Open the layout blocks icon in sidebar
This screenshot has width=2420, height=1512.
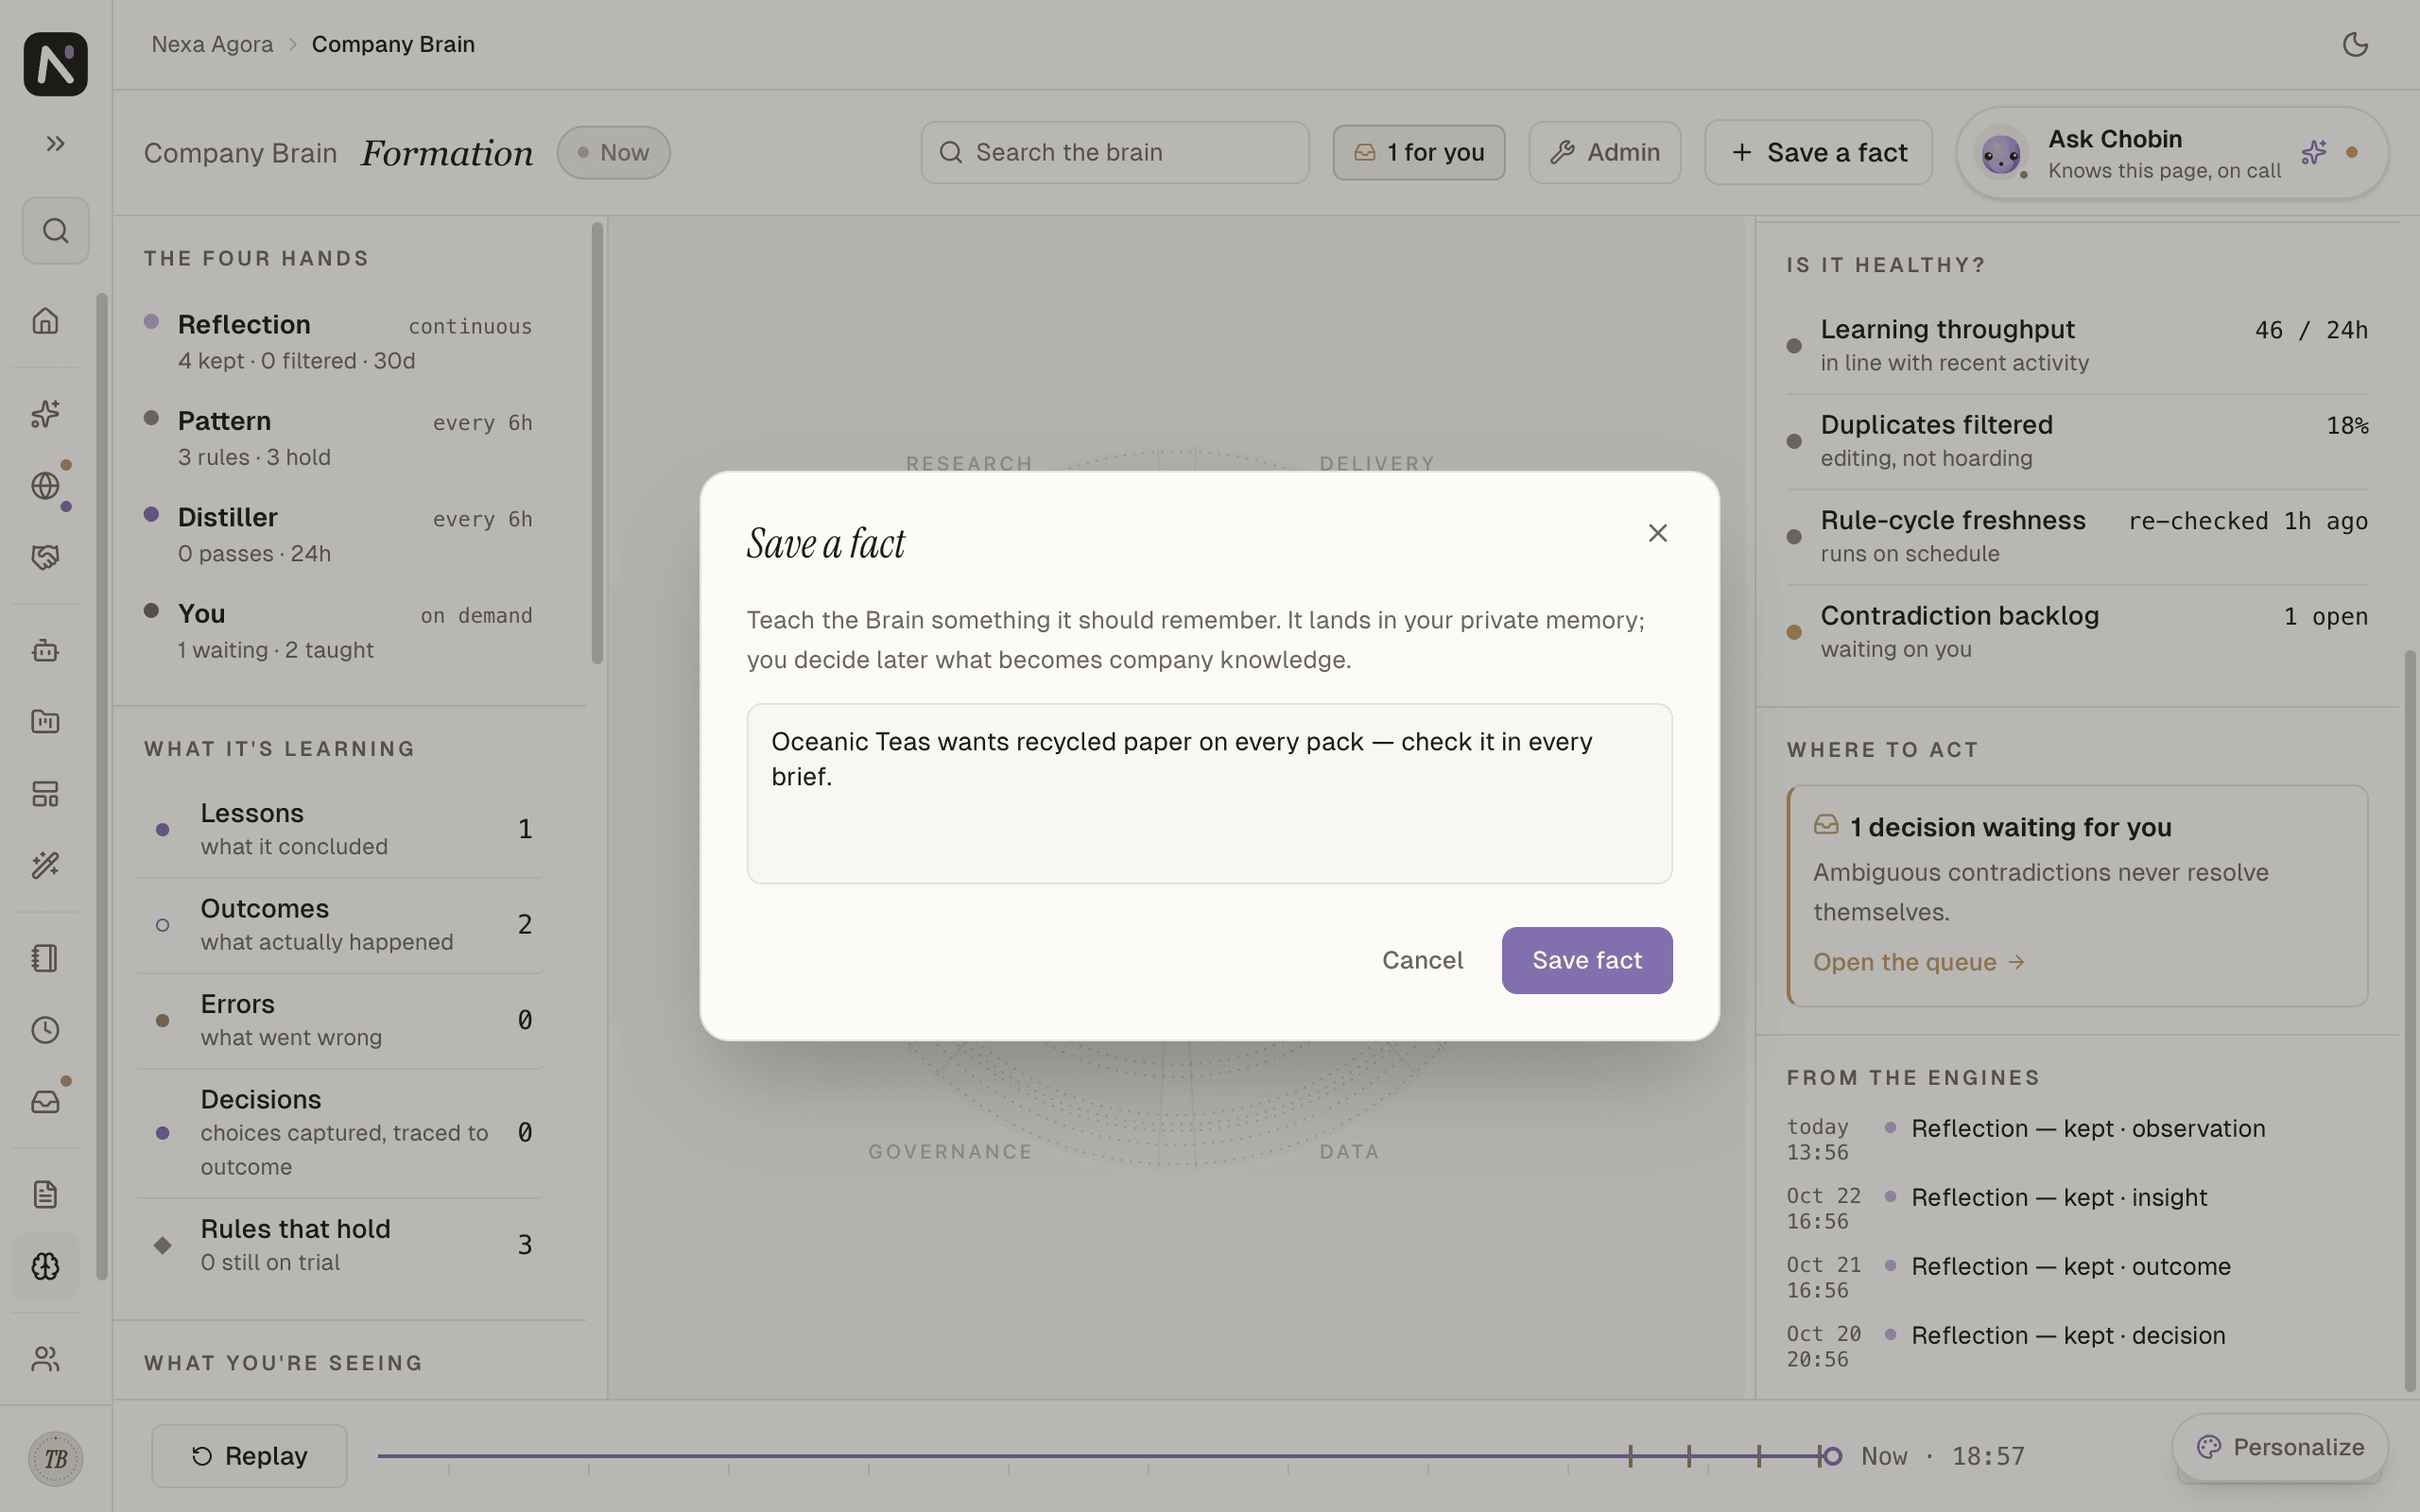point(45,794)
